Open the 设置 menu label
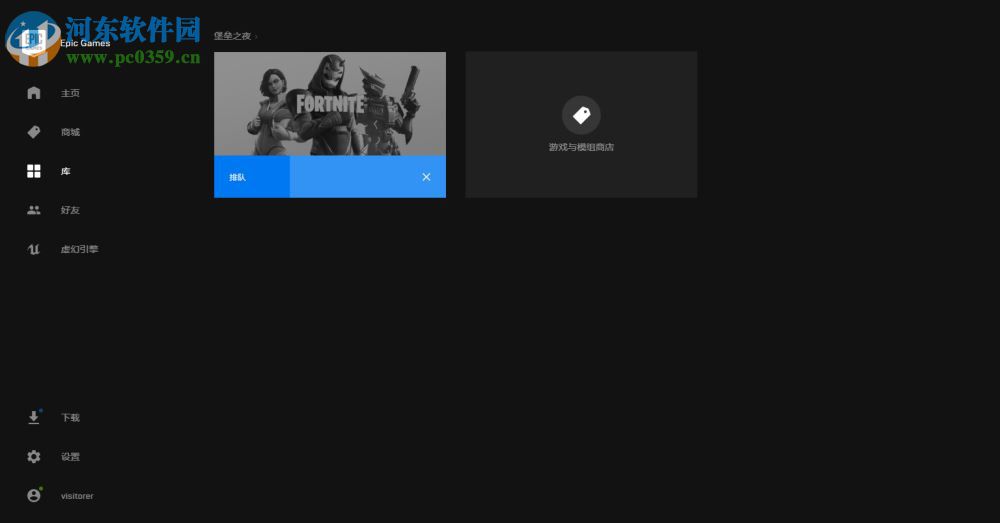The height and width of the screenshot is (523, 1000). (x=70, y=457)
